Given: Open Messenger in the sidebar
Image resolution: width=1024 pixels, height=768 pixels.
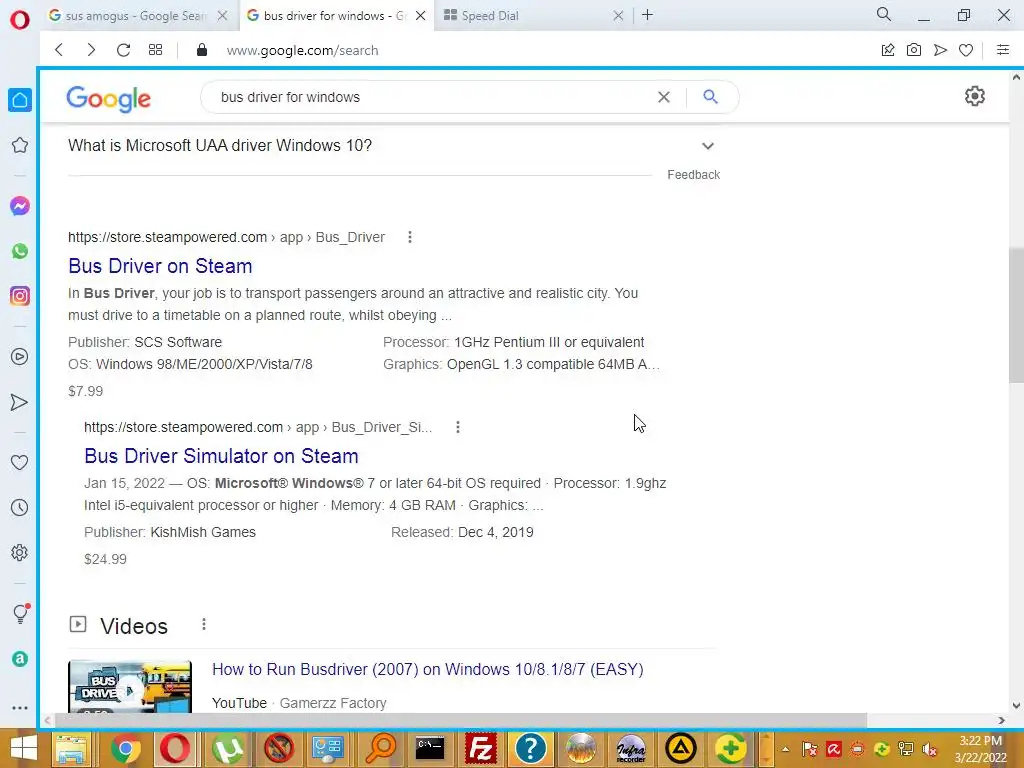Looking at the screenshot, I should click(20, 206).
